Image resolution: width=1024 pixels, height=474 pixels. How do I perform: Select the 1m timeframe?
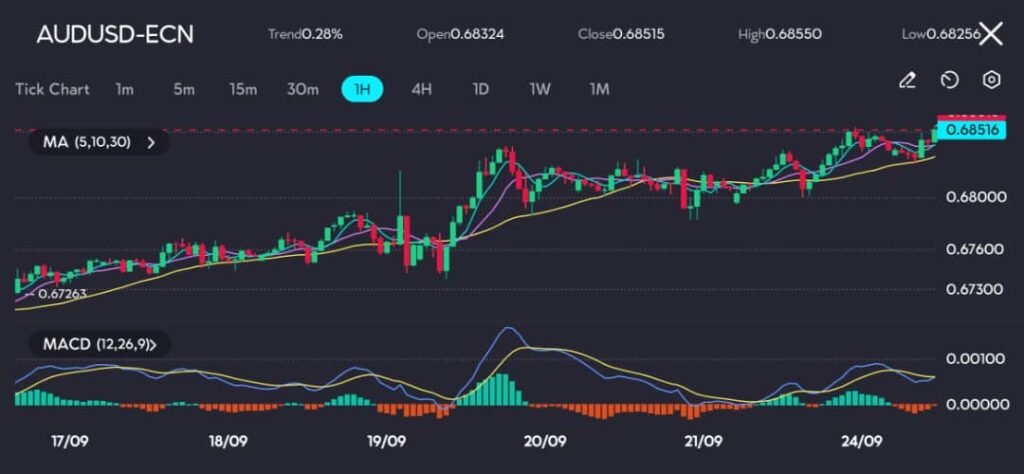(124, 89)
